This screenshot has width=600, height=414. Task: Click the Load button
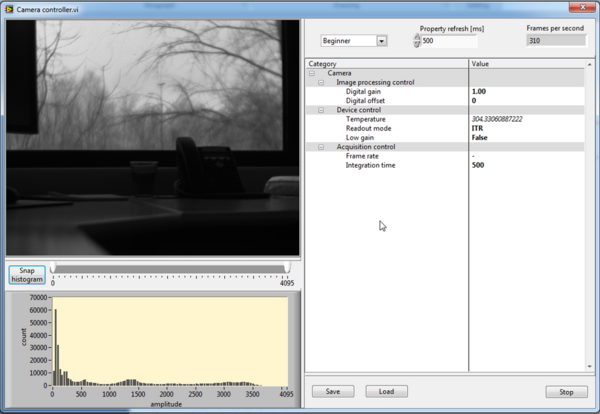[x=386, y=391]
